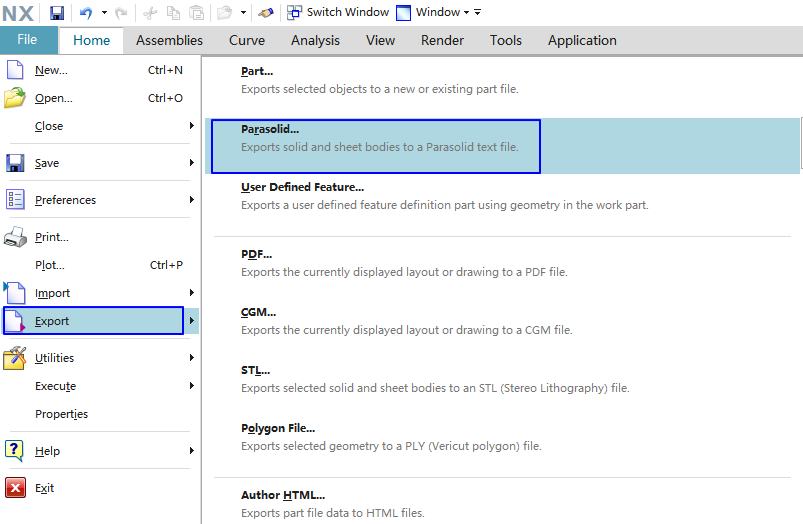
Task: Click the NX logo
Action: coord(18,13)
